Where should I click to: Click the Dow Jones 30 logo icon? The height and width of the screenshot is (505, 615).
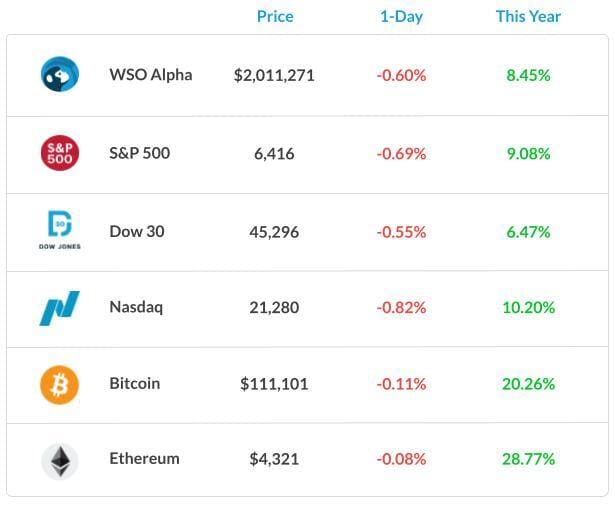60,230
